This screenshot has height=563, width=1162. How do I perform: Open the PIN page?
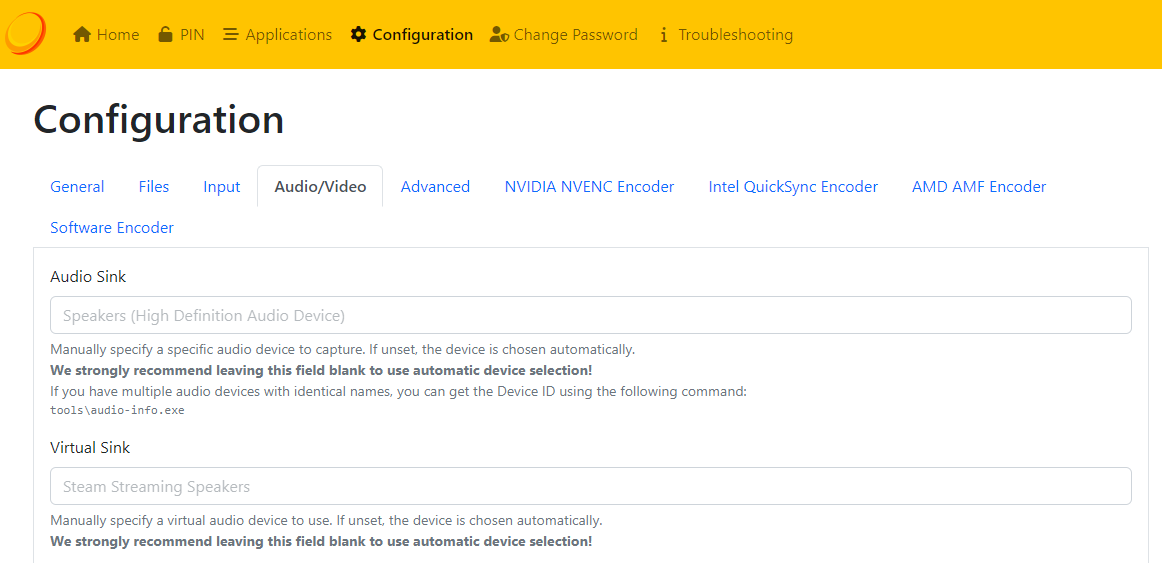(181, 35)
